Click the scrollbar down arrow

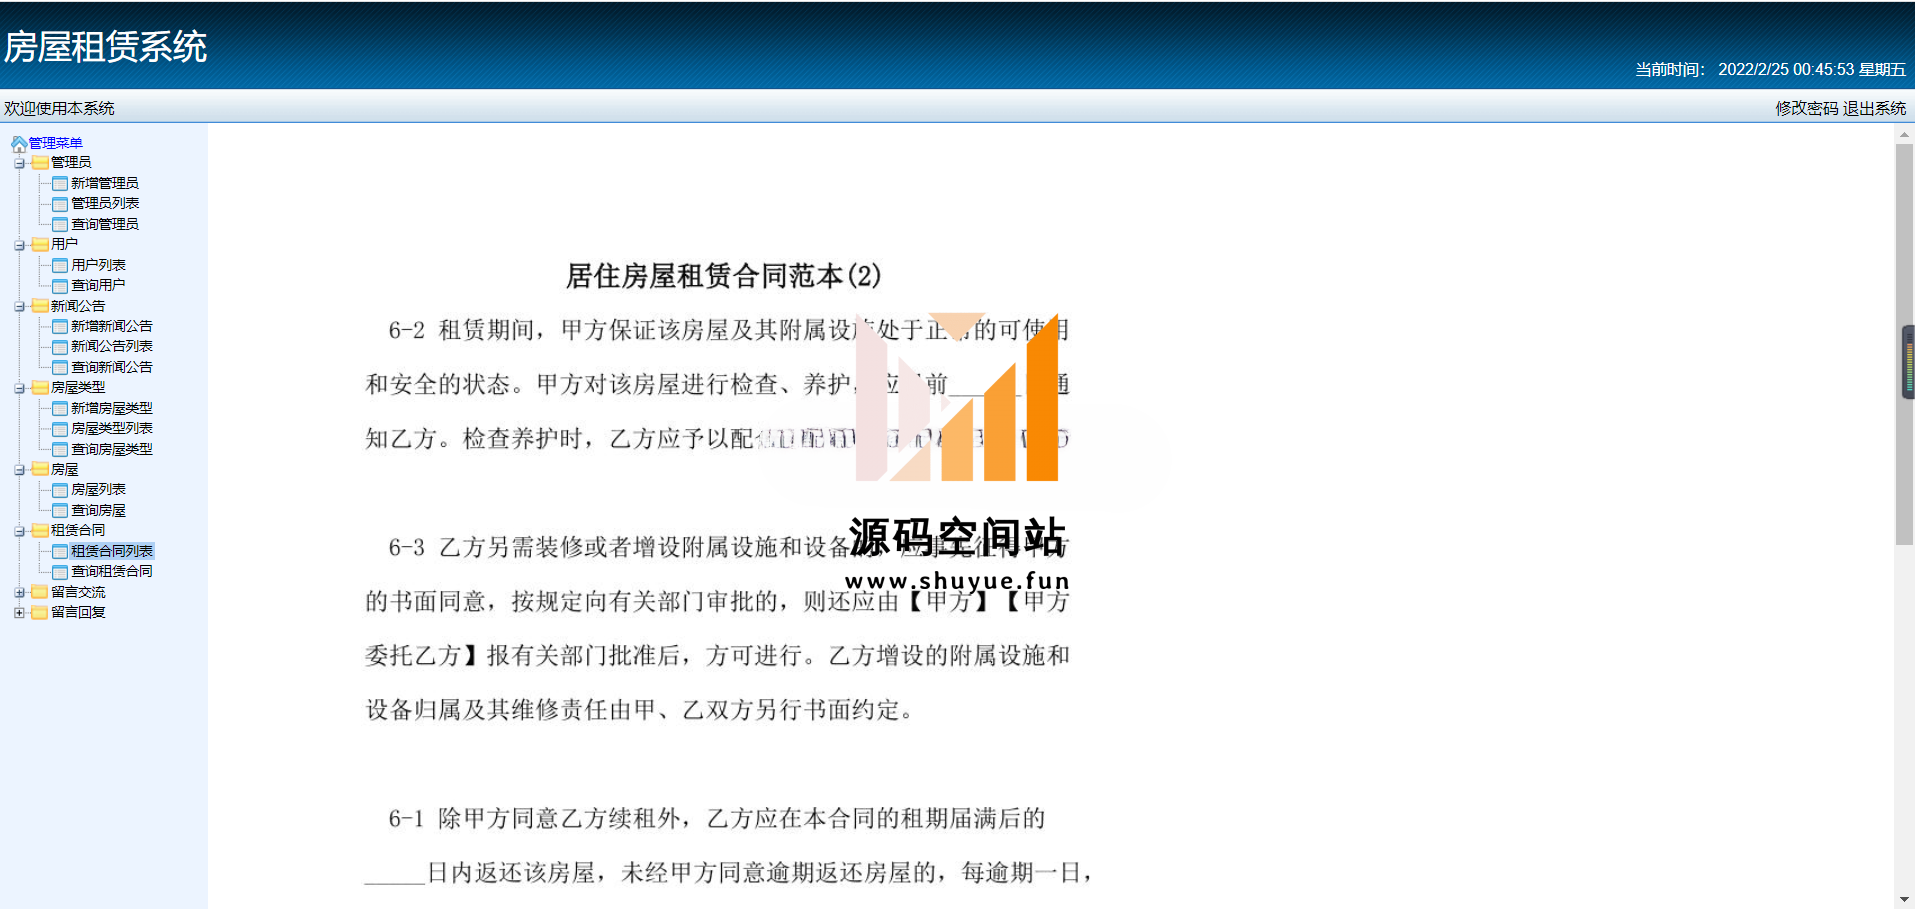(1904, 900)
